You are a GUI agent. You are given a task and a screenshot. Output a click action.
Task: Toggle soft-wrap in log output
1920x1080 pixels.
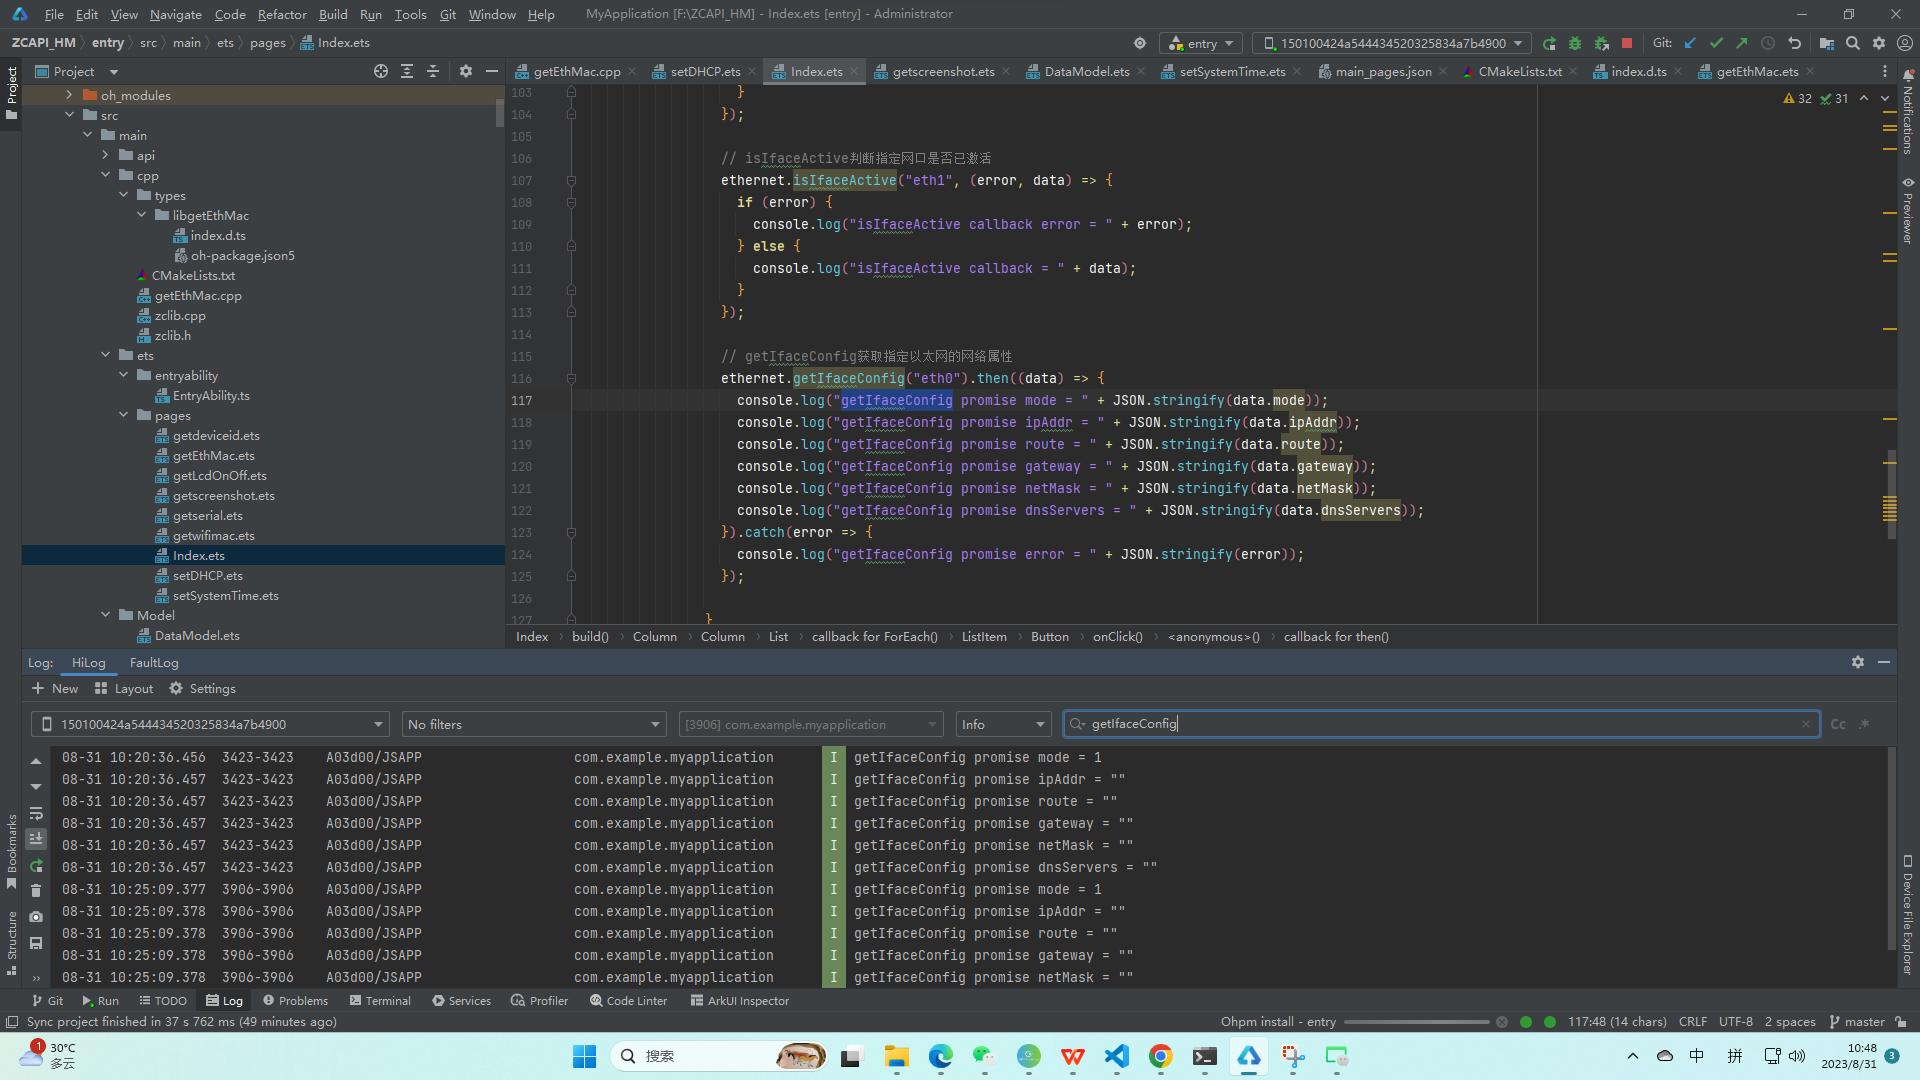point(36,813)
